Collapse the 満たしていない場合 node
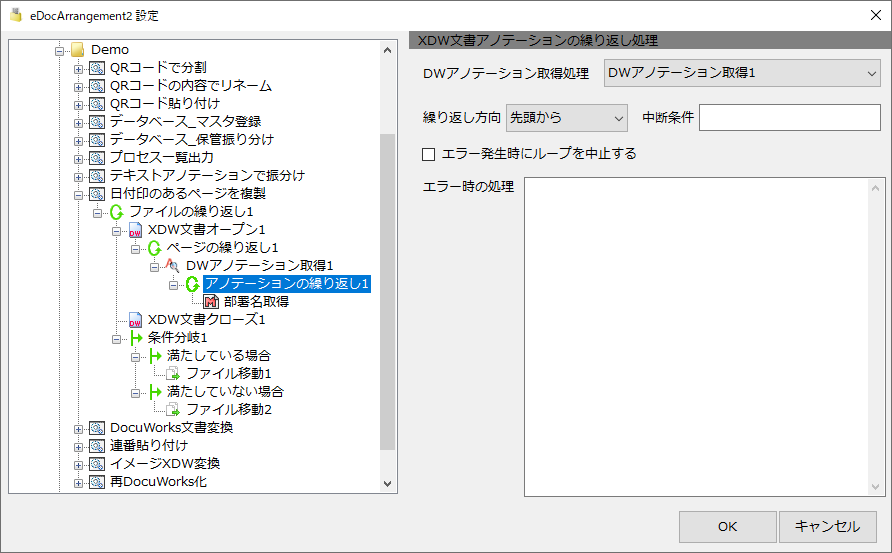The width and height of the screenshot is (892, 553). pos(135,393)
